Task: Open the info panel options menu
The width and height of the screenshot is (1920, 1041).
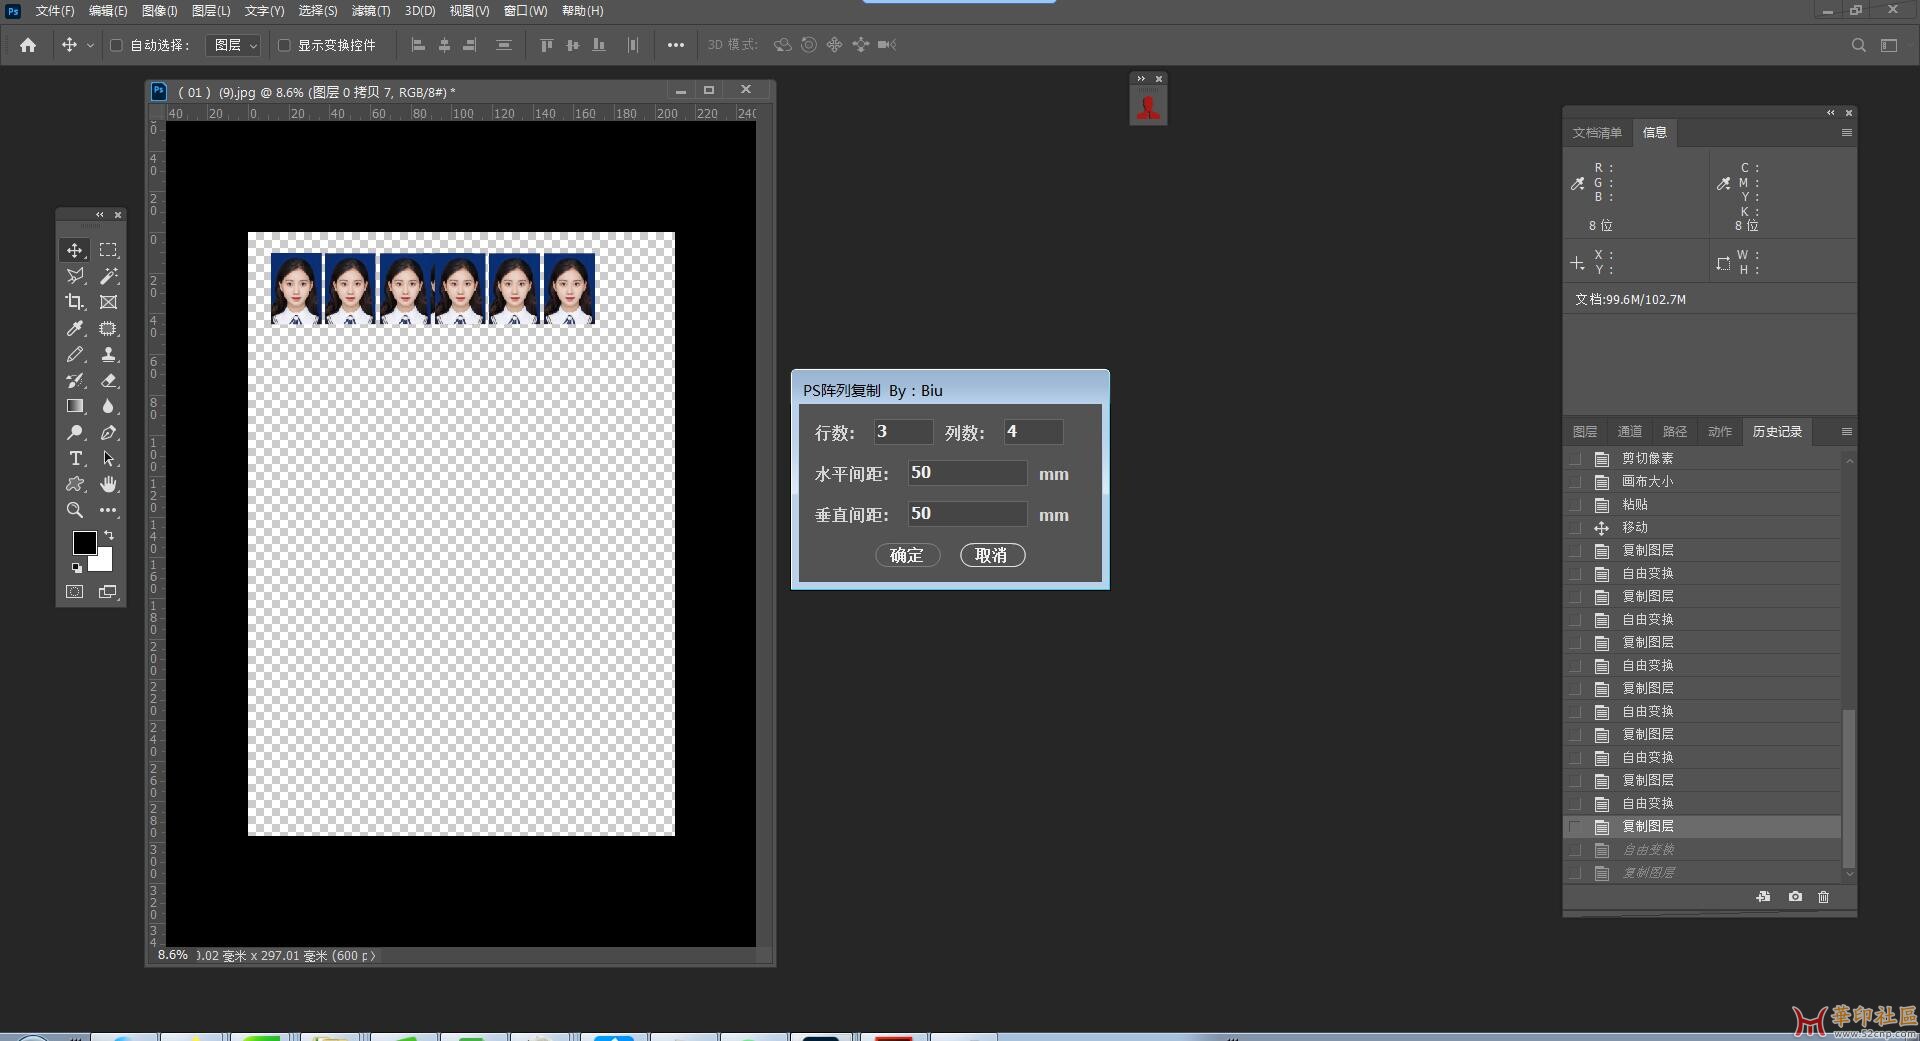Action: click(x=1846, y=133)
